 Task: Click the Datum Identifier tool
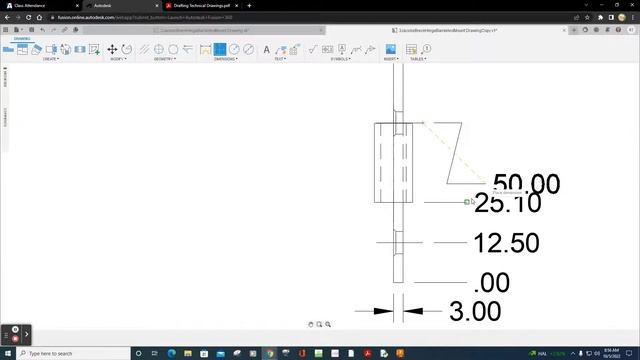pyautogui.click(x=342, y=49)
